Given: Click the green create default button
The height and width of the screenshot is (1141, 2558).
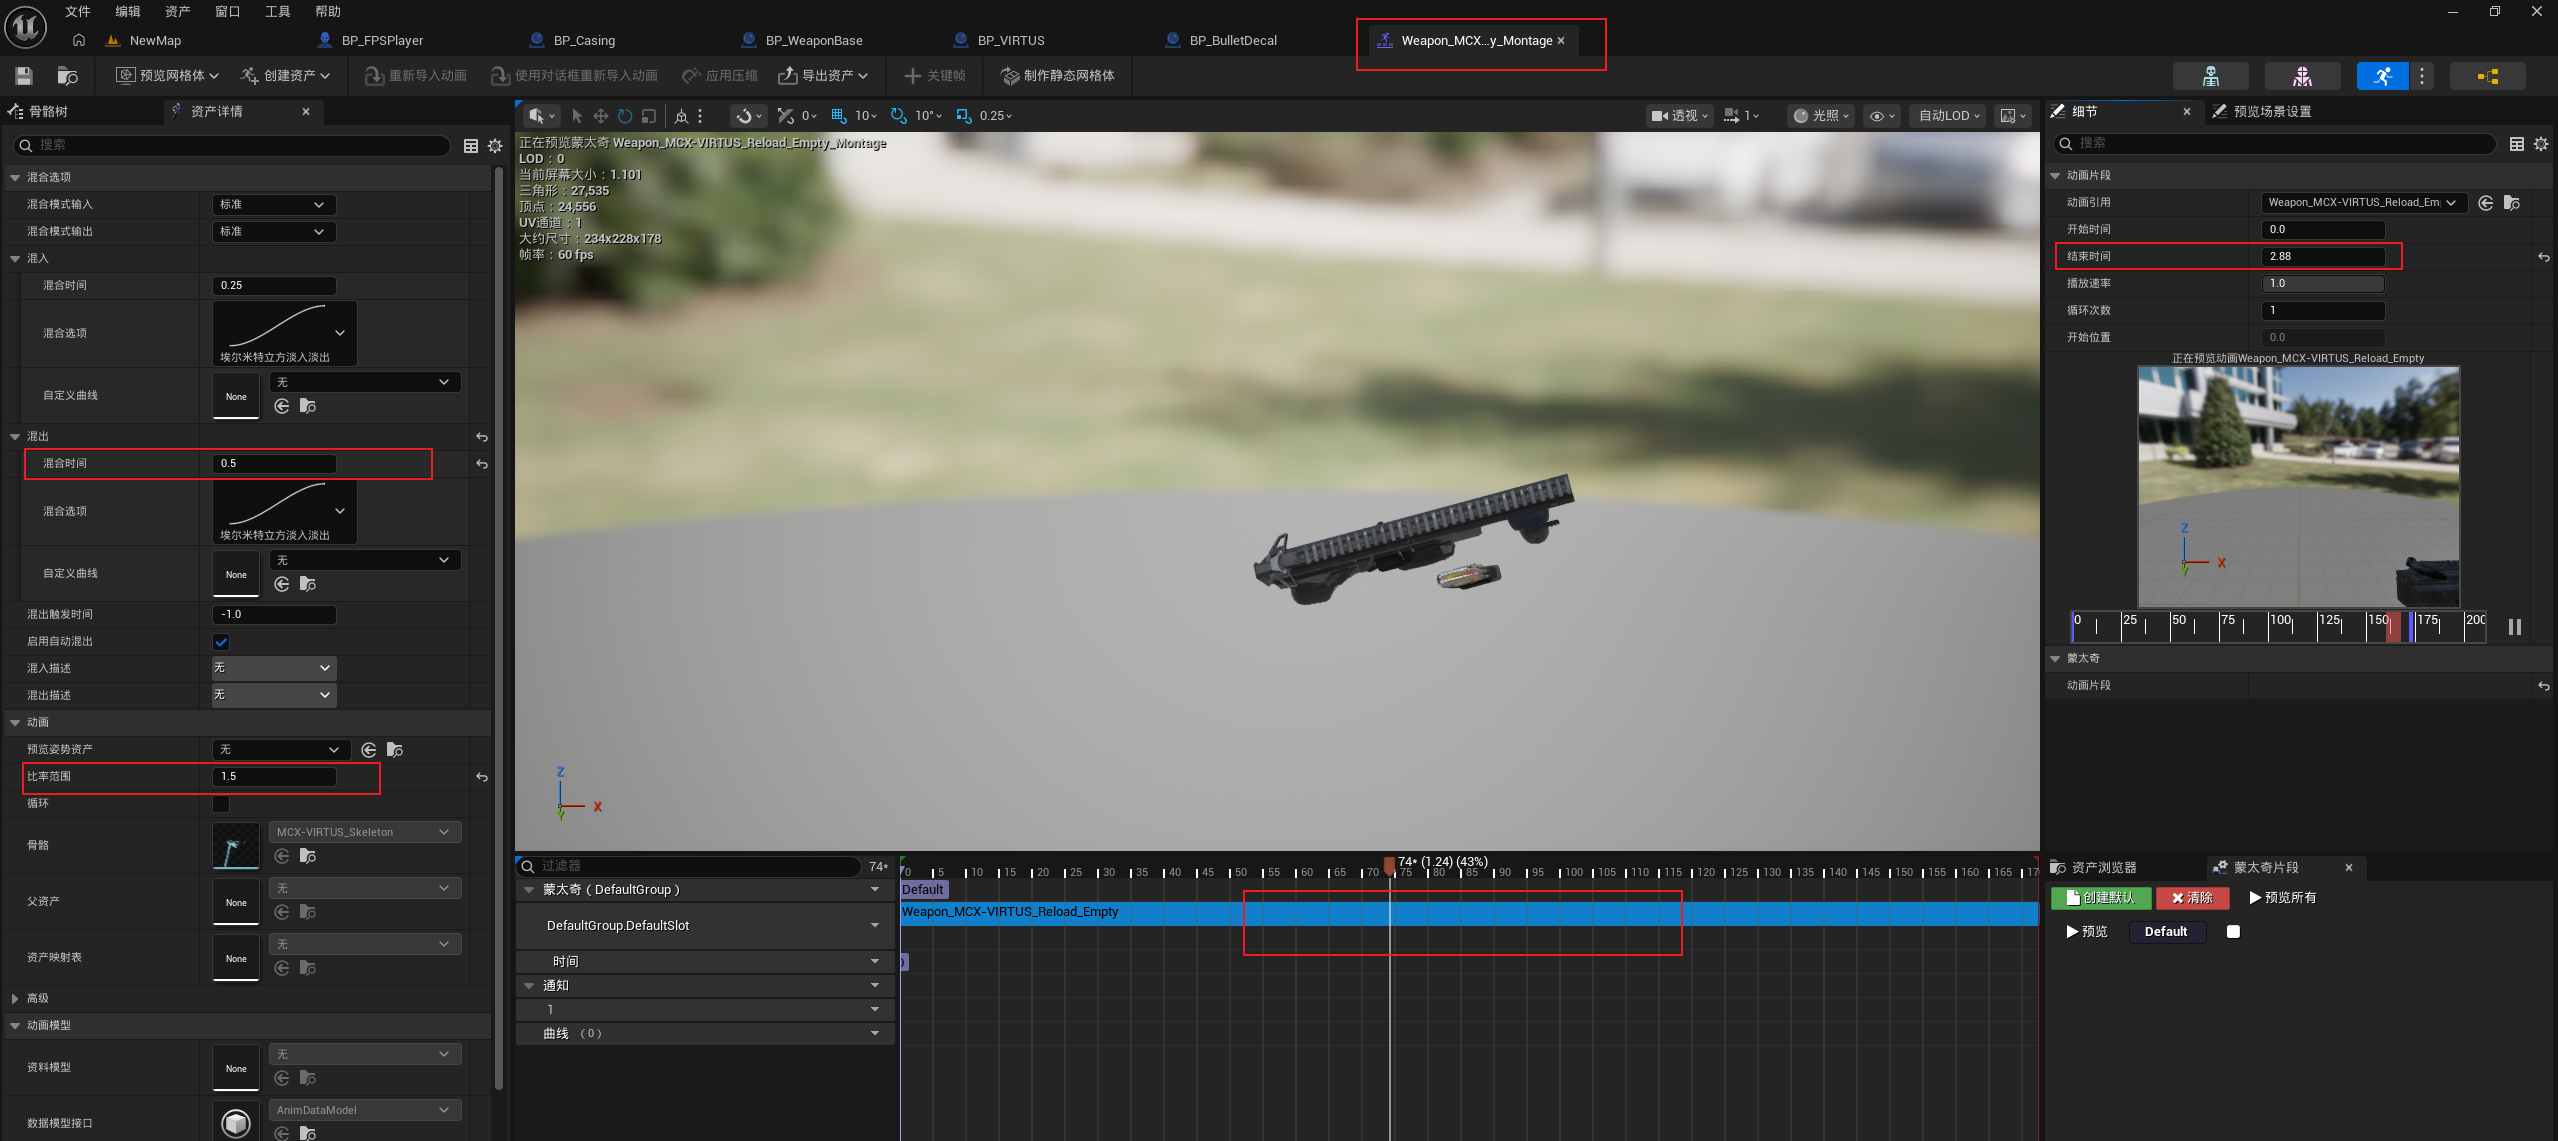Looking at the screenshot, I should [x=2100, y=898].
